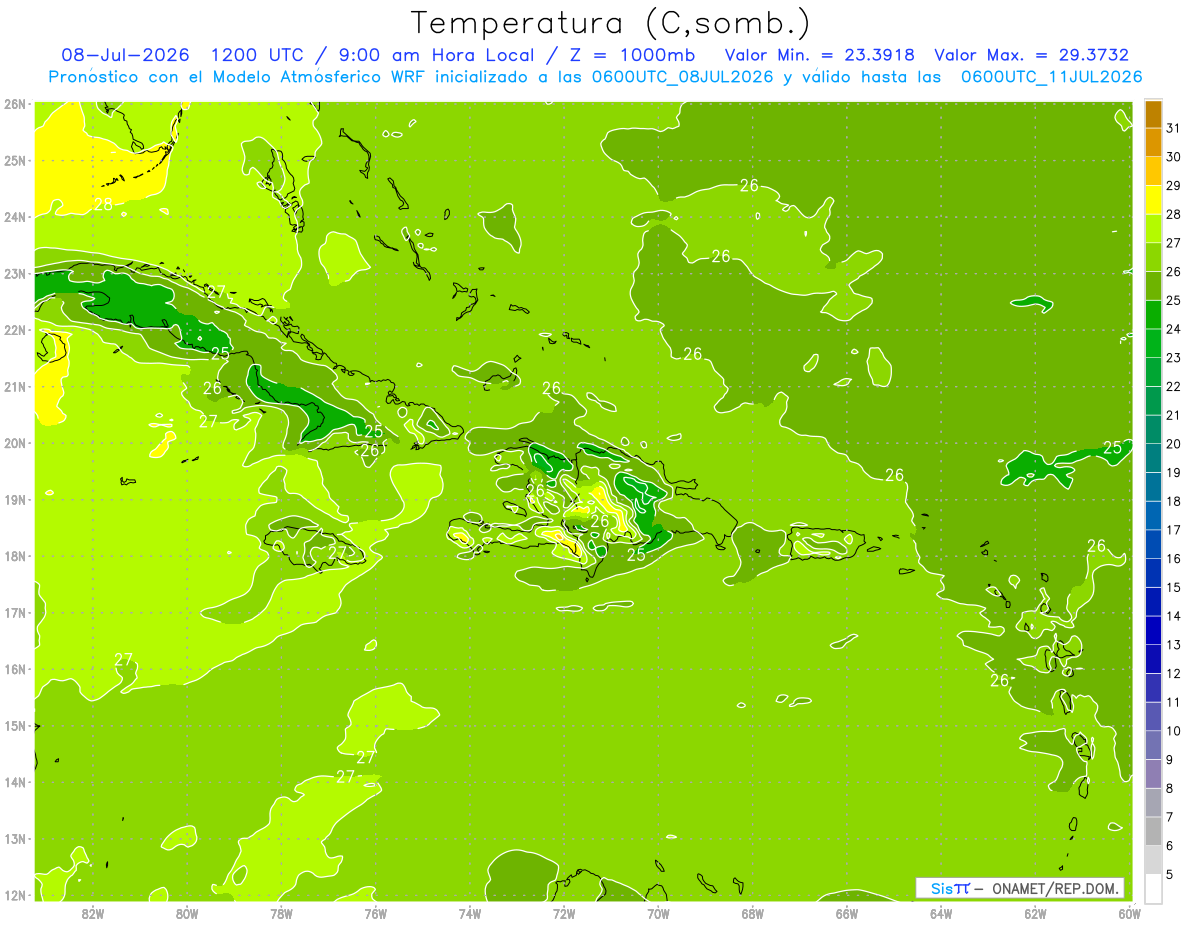Click the "22N" latitude axis label
This screenshot has width=1200, height=927.
pyautogui.click(x=15, y=330)
